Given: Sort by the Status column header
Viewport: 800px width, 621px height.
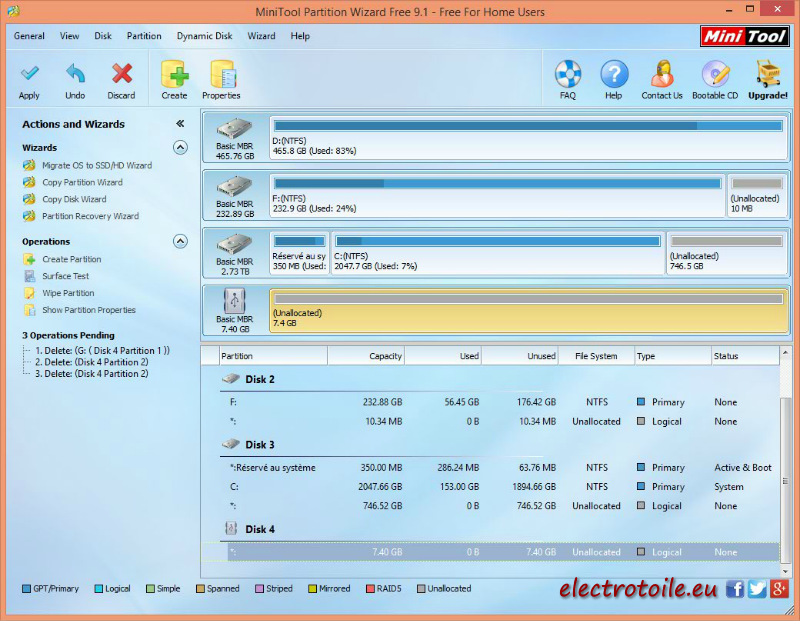Looking at the screenshot, I should [745, 356].
